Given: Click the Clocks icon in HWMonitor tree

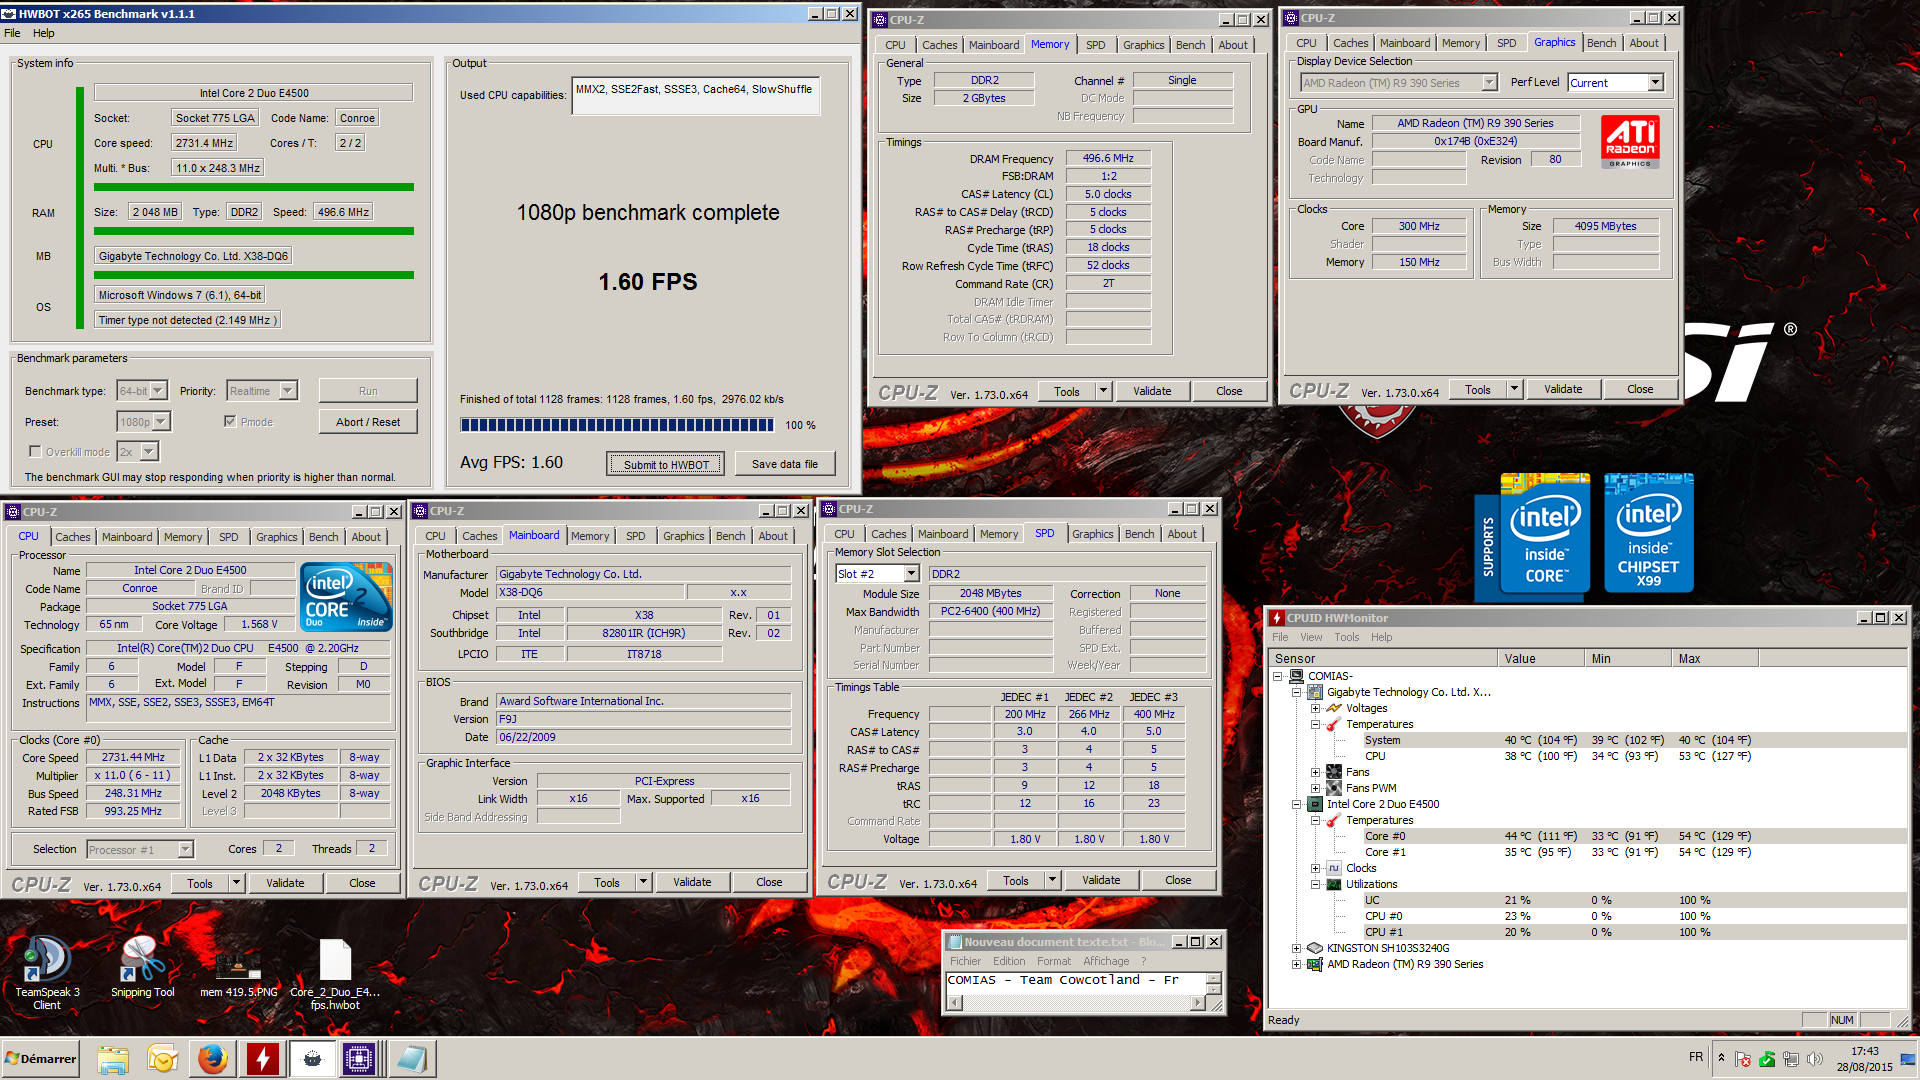Looking at the screenshot, I should click(1334, 868).
